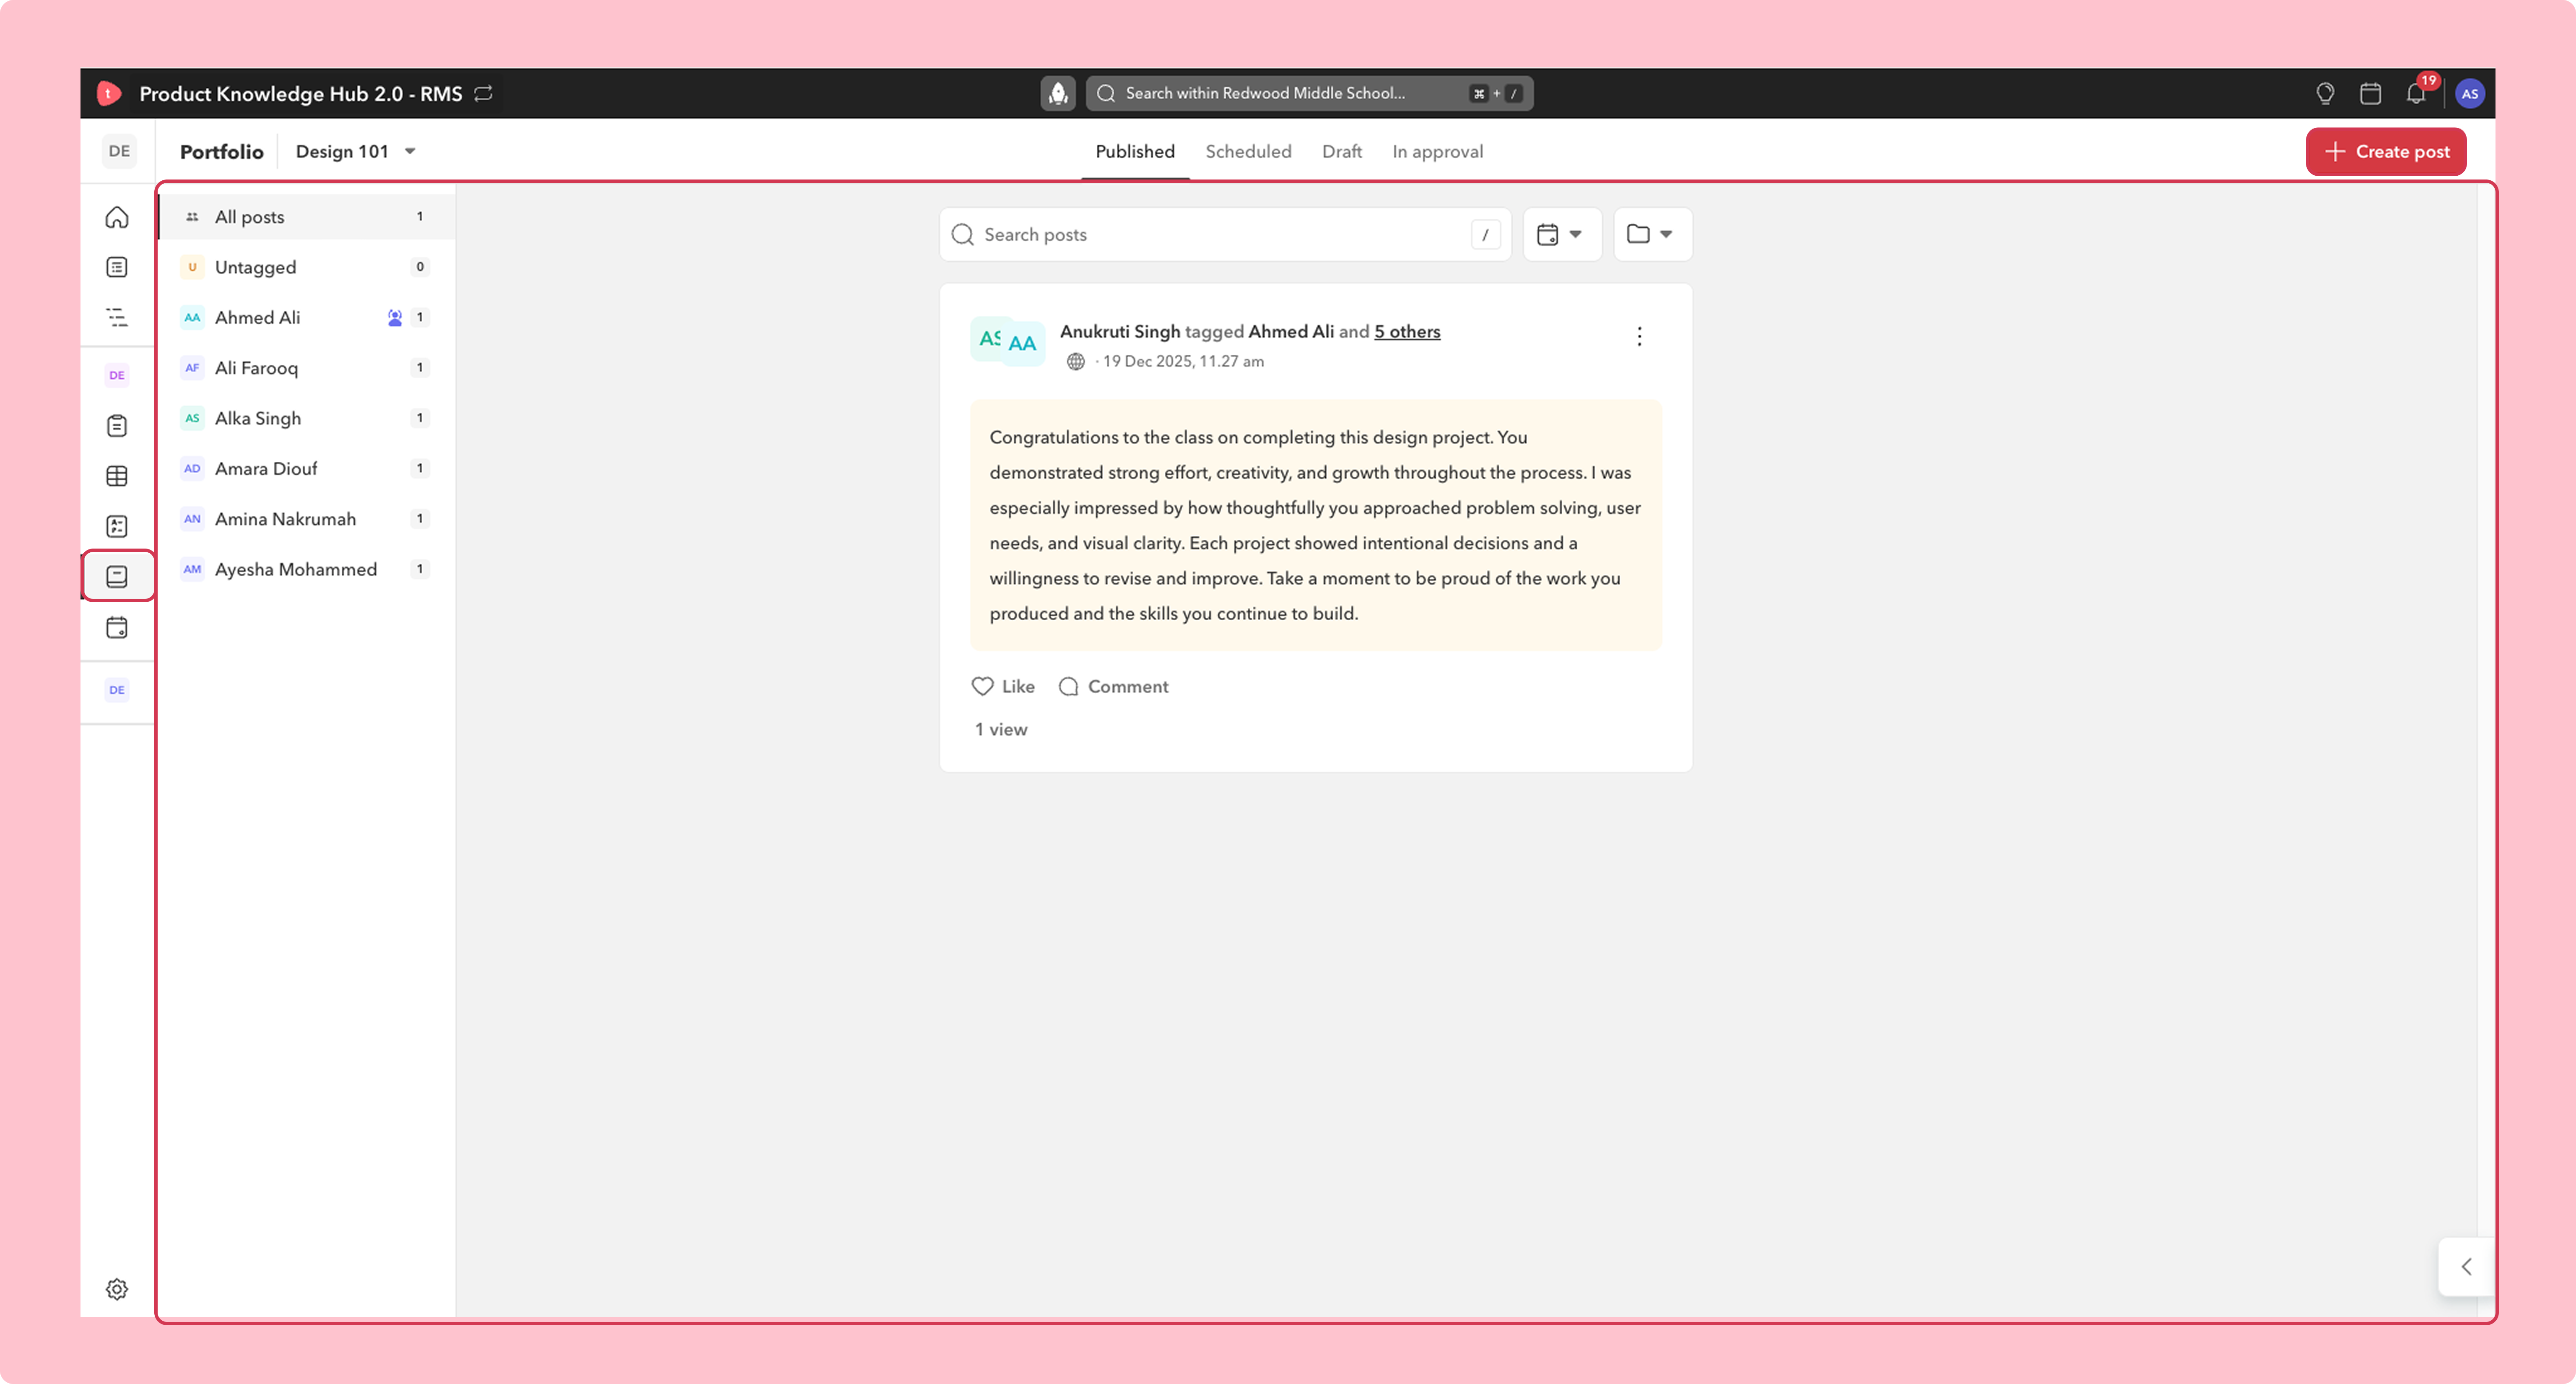Click the Product Knowledge Hub 2.0 - RMS title
The image size is (2576, 1384).
tap(301, 93)
